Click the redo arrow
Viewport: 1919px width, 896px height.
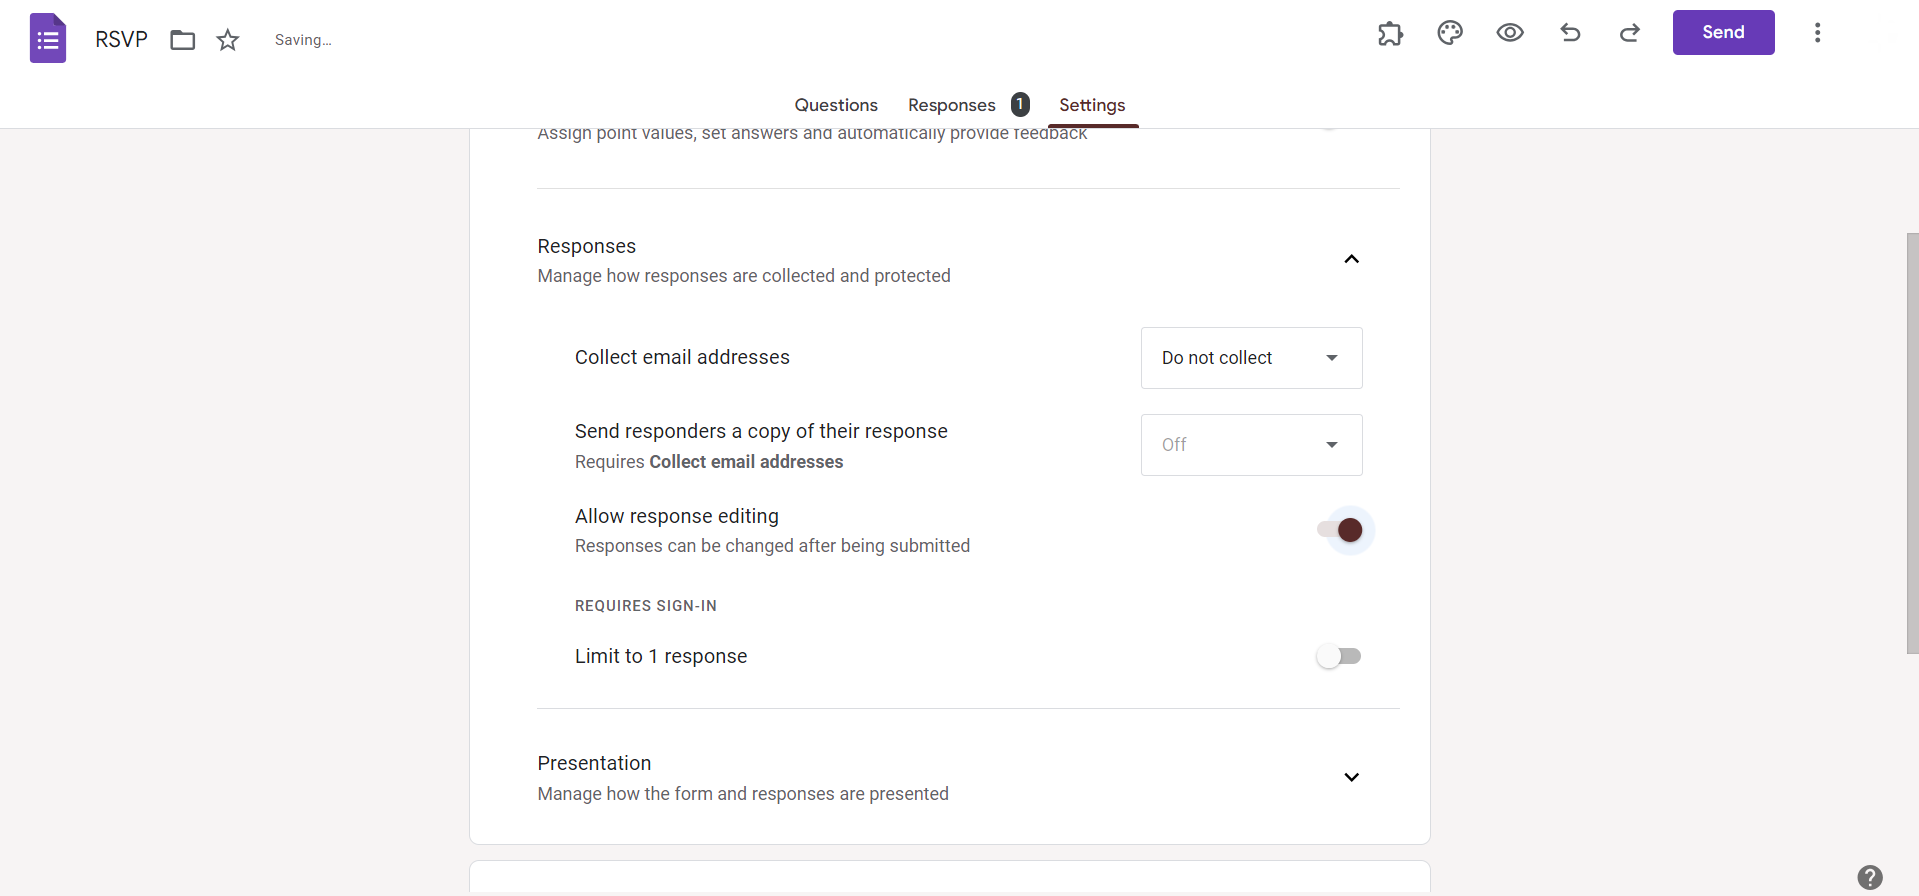(1630, 33)
